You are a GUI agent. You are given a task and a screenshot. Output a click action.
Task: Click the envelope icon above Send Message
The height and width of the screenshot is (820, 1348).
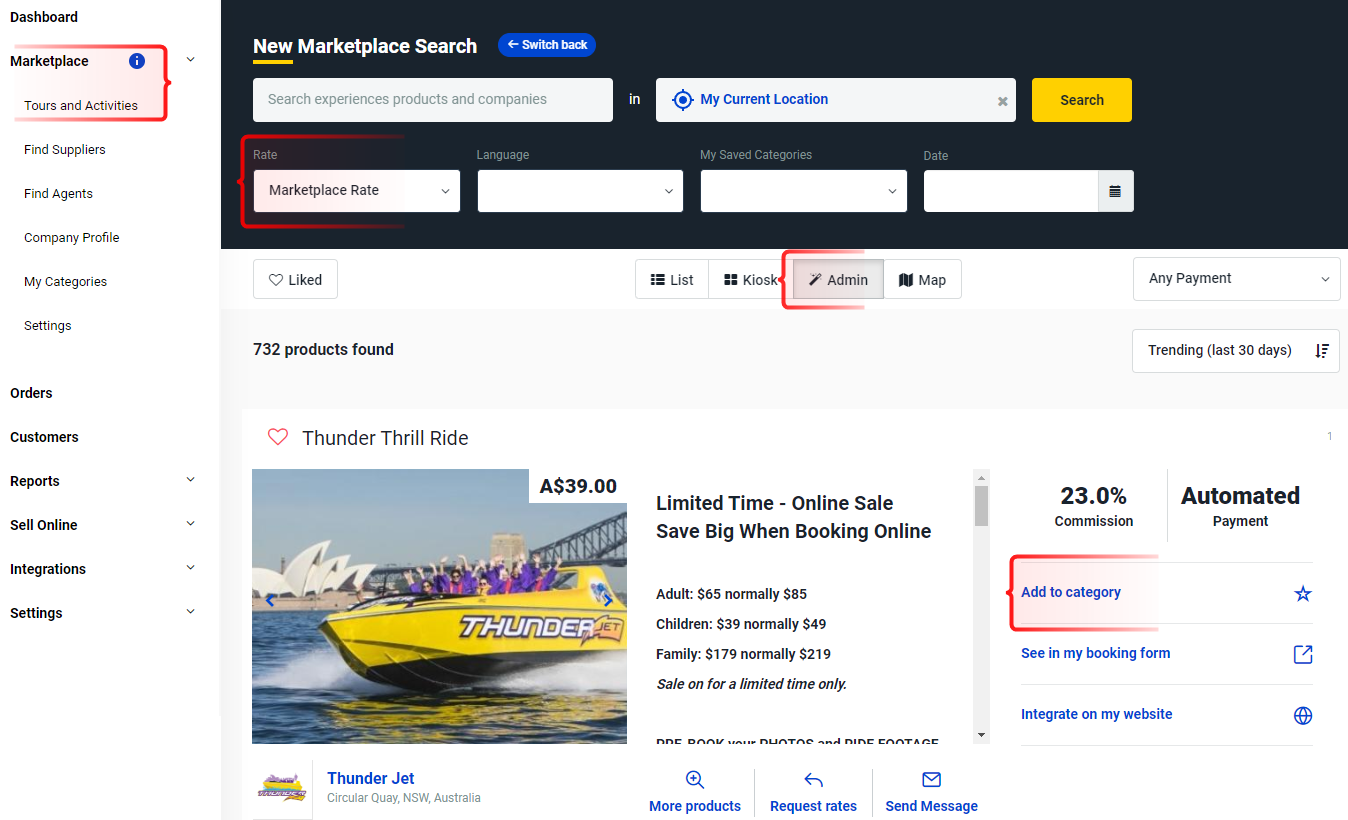[x=931, y=780]
